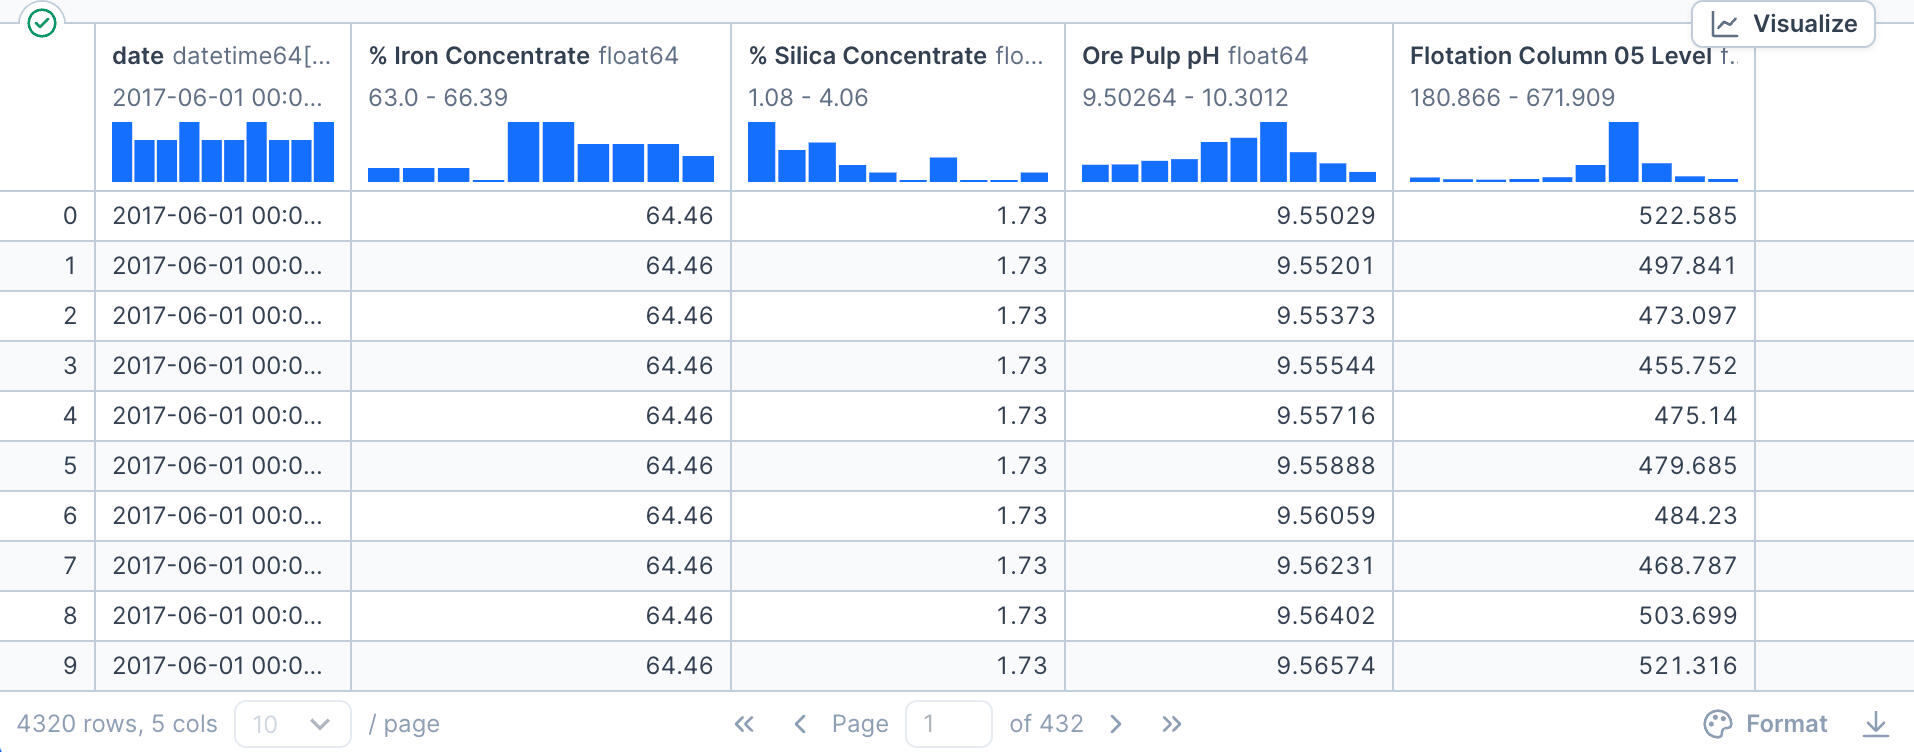Viewport: 1914px width, 752px height.
Task: Click the % Silica Concentrate histogram
Action: tap(897, 152)
